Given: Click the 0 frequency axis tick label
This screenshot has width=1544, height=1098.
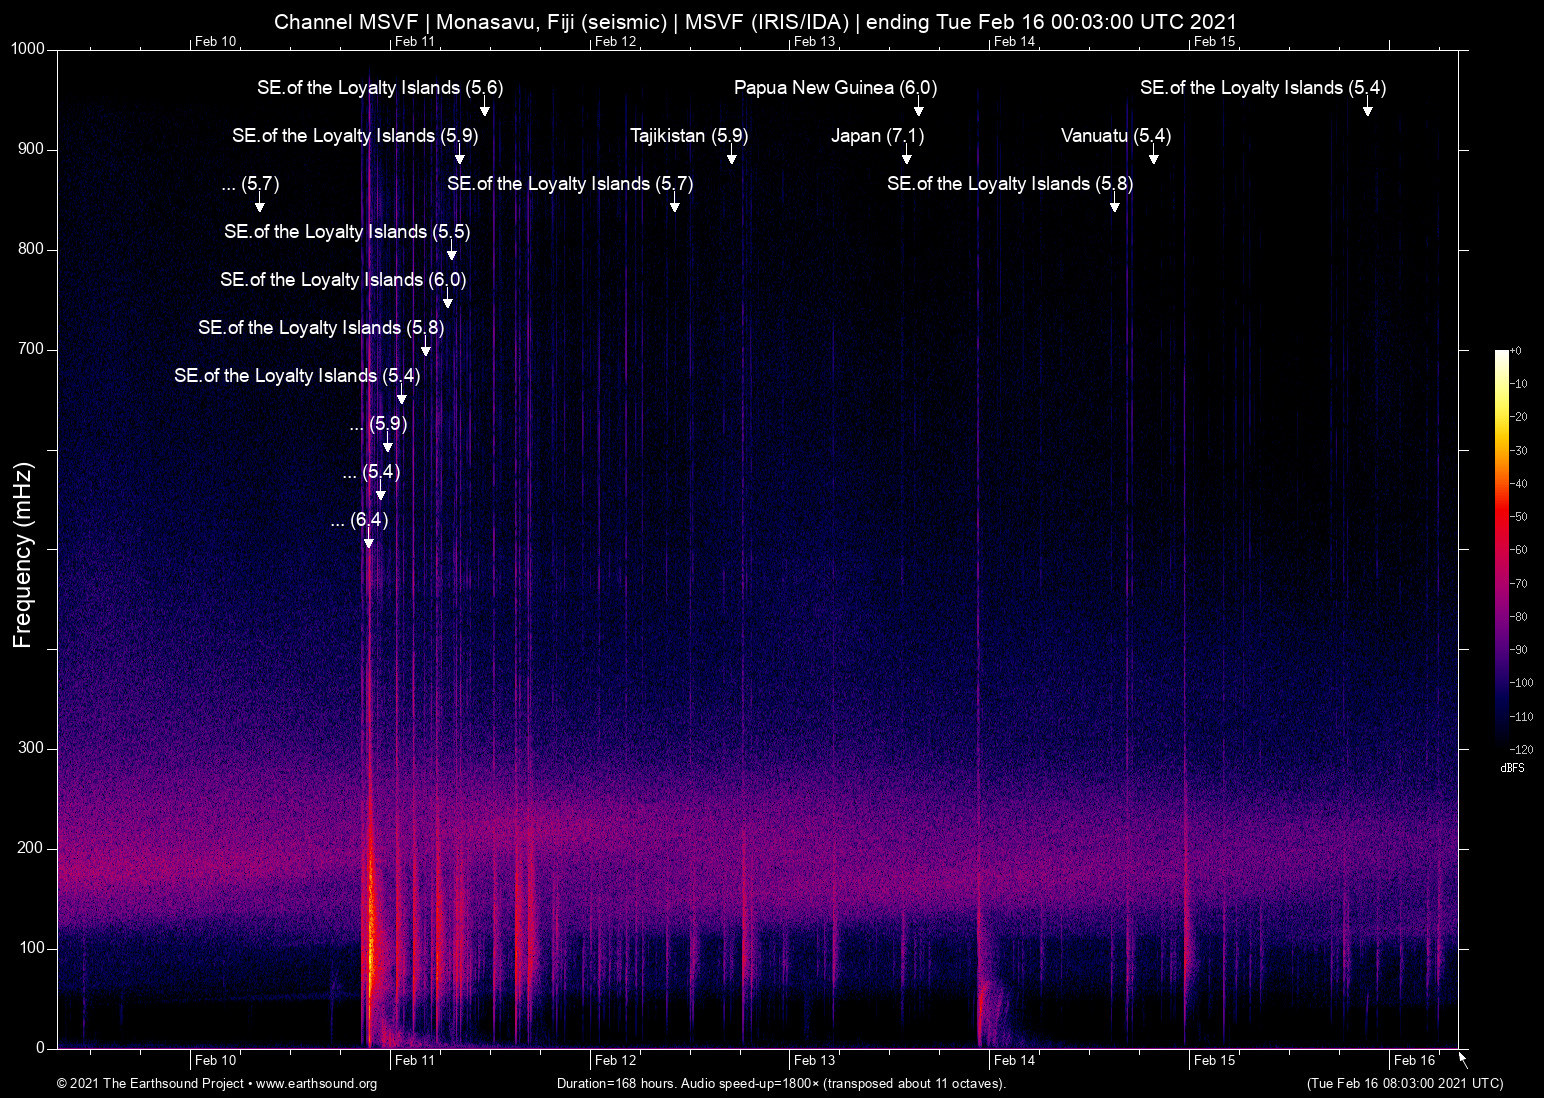Looking at the screenshot, I should (x=40, y=1048).
